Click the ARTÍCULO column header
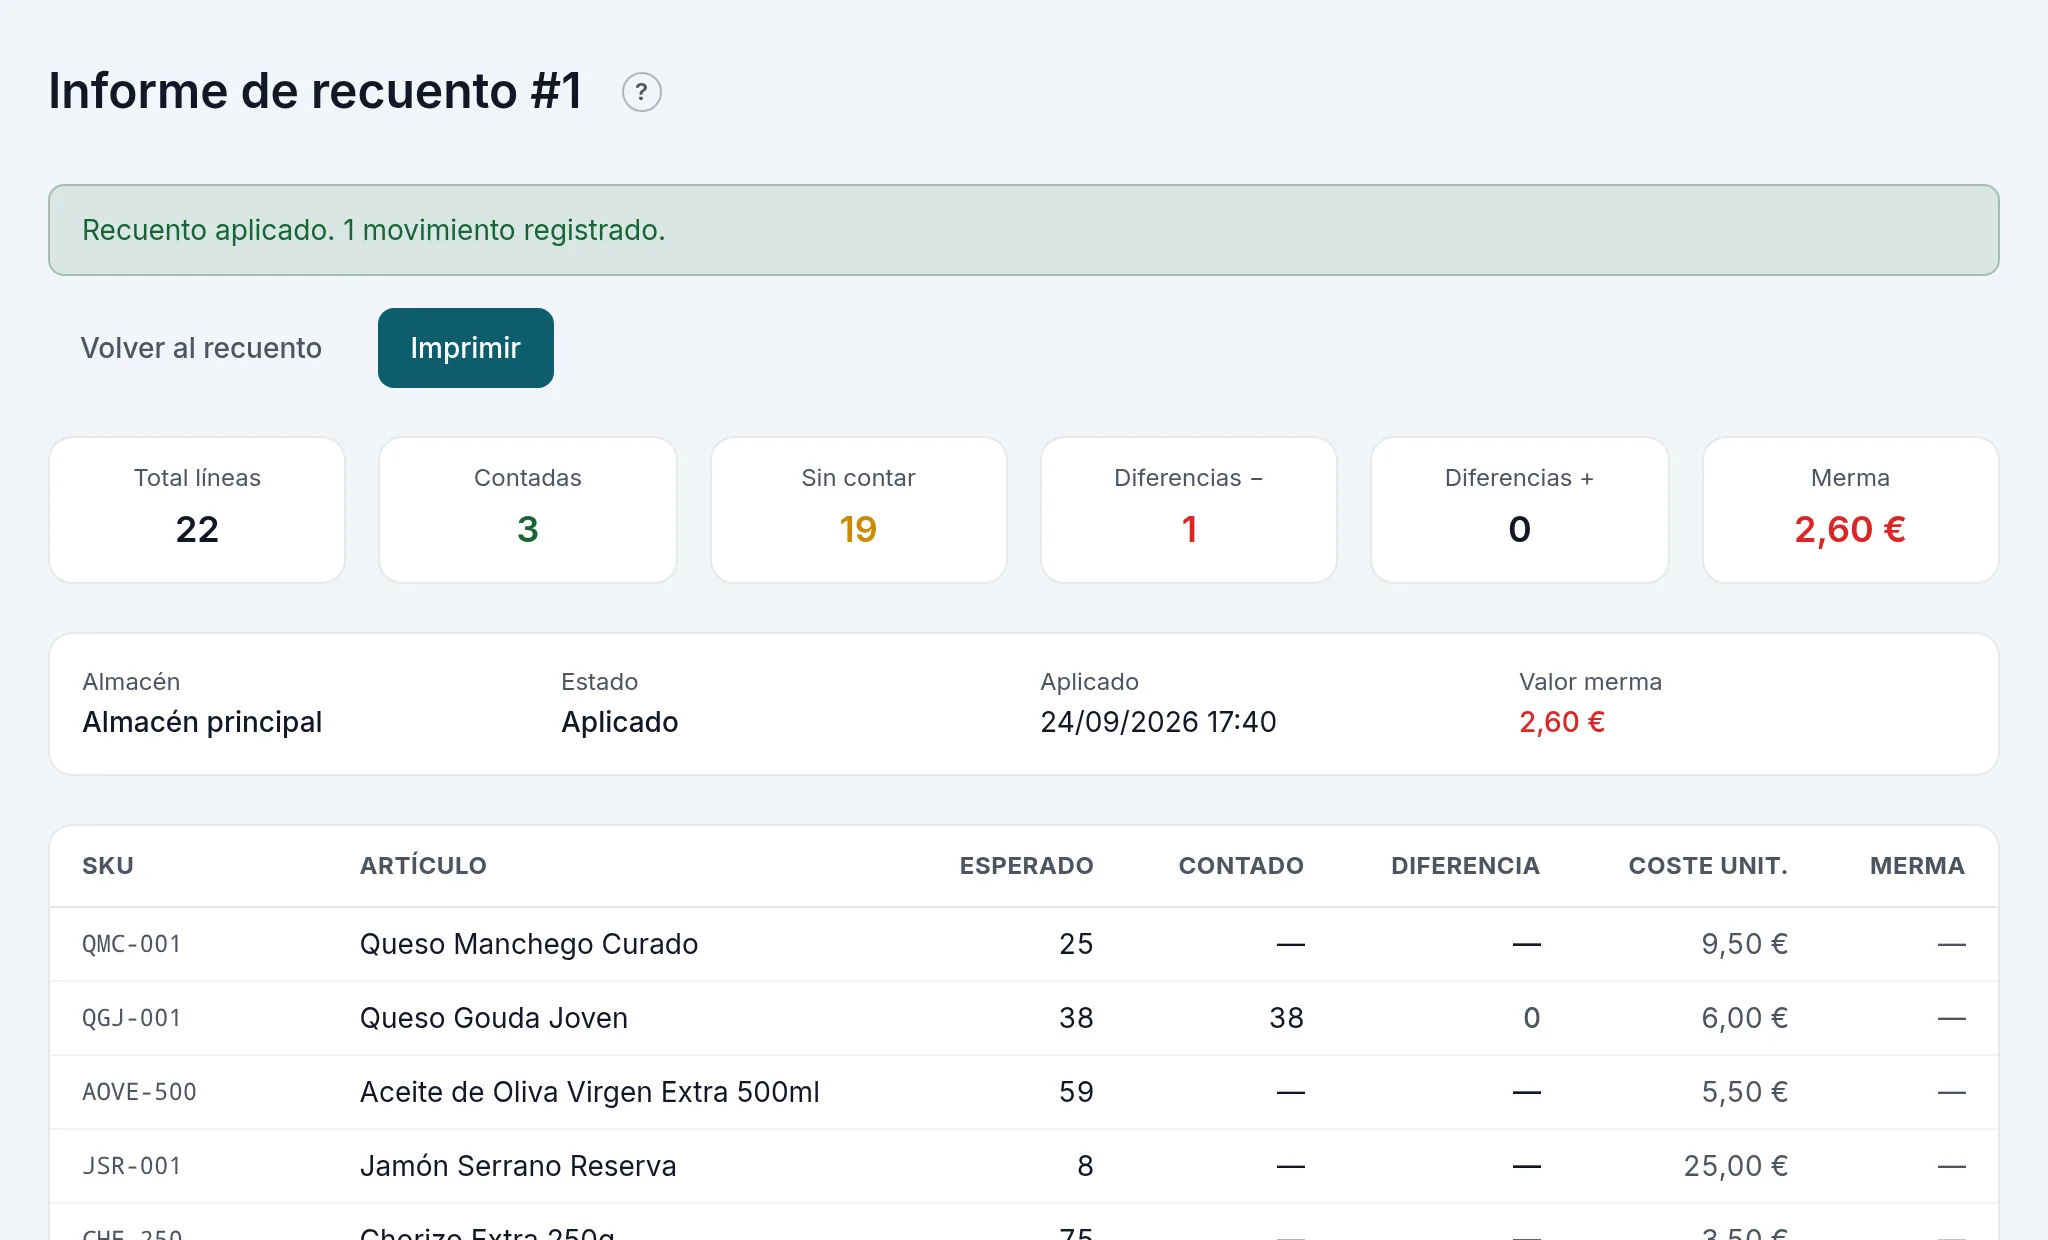2048x1240 pixels. click(423, 866)
